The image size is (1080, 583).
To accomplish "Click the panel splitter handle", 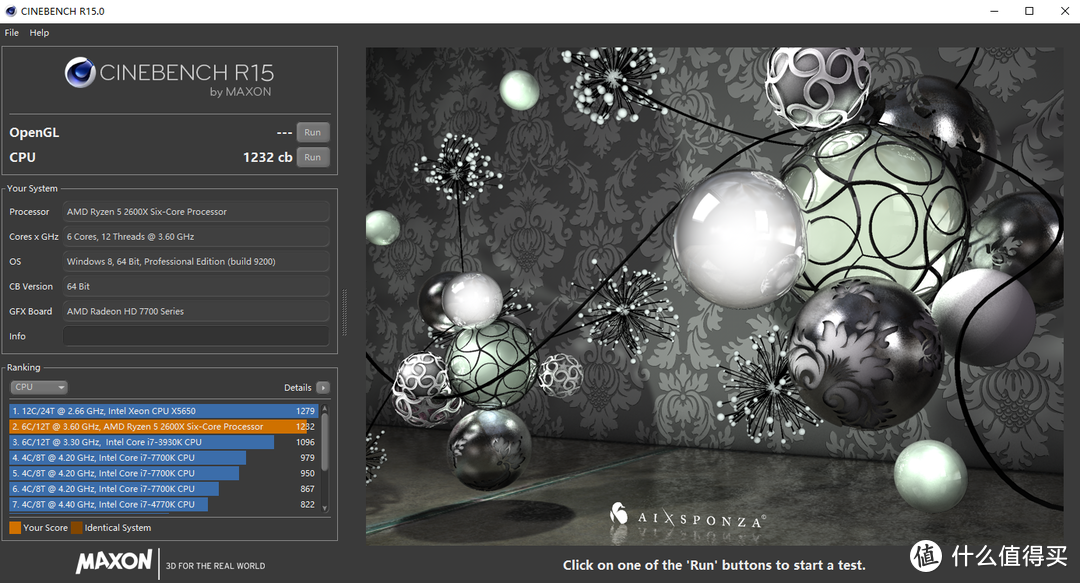I will click(x=344, y=311).
